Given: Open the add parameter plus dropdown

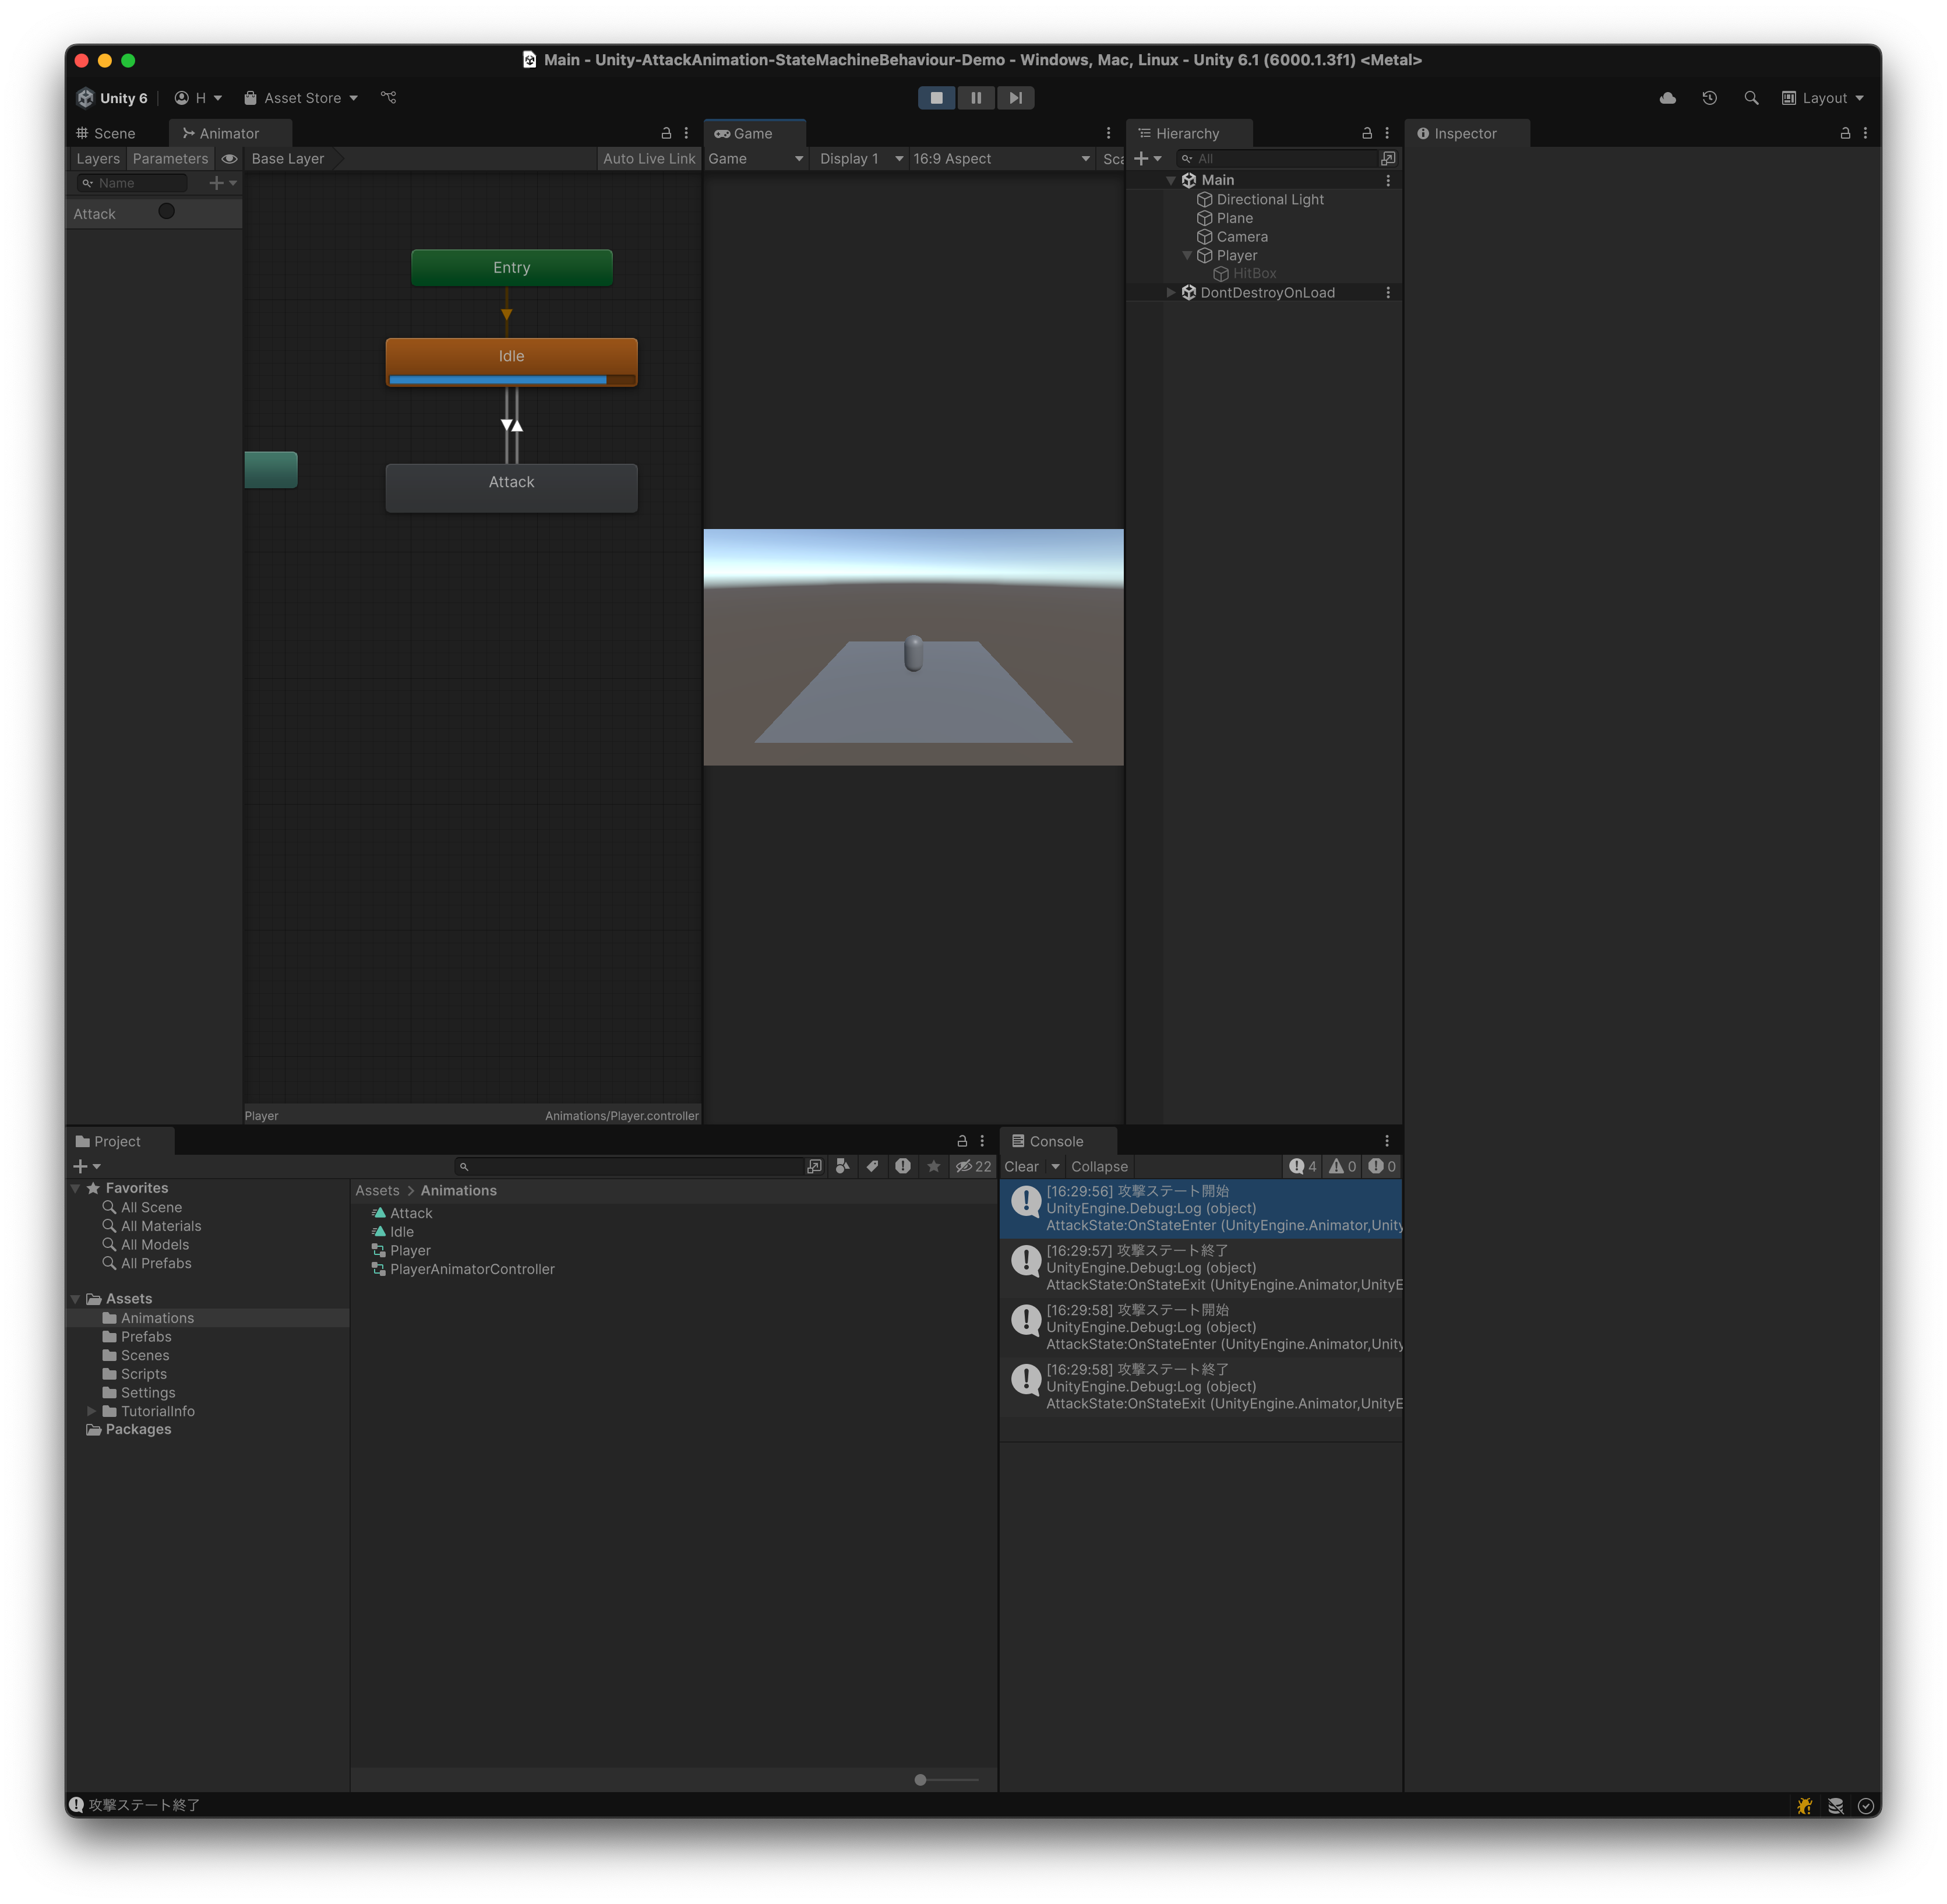Looking at the screenshot, I should click(222, 183).
